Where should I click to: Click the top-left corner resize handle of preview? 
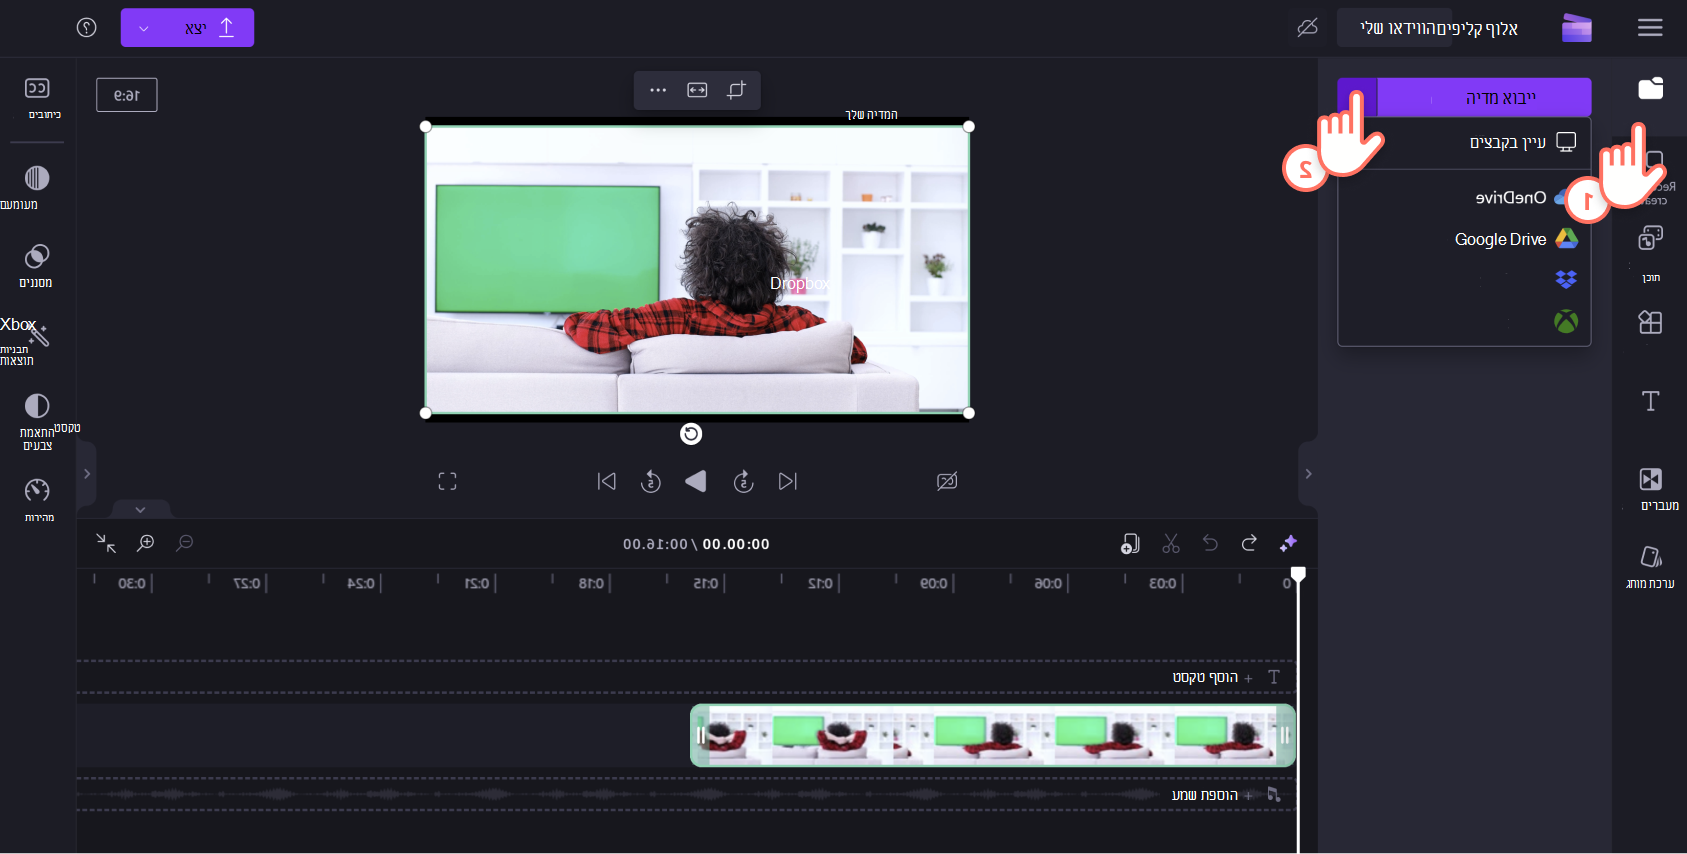click(x=426, y=127)
